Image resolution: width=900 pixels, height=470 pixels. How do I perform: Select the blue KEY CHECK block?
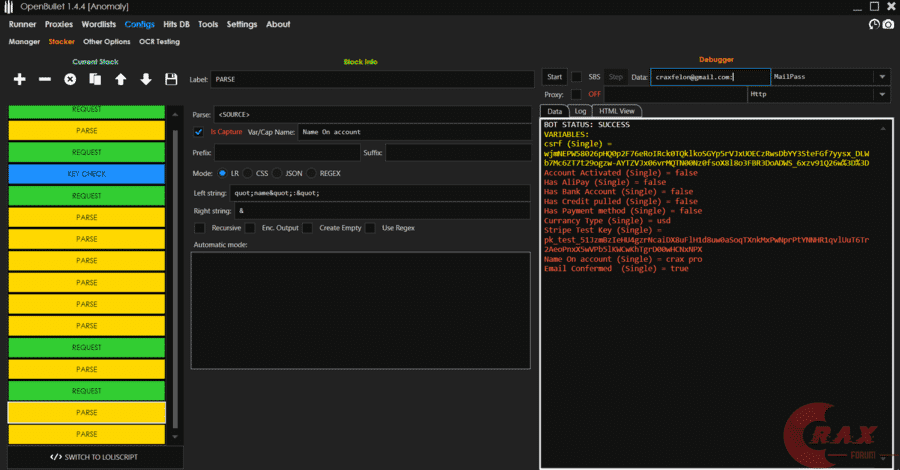pos(86,173)
